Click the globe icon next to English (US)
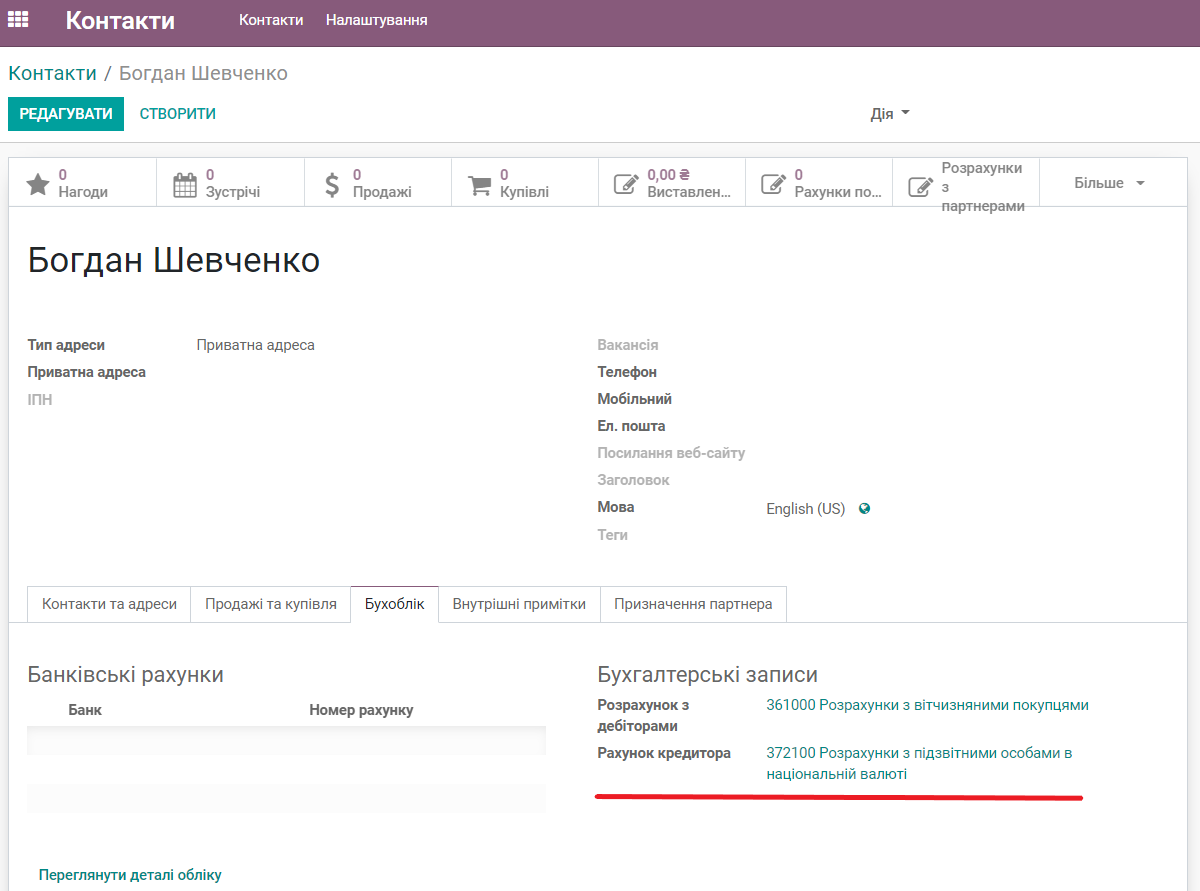Viewport: 1200px width, 891px height. point(862,508)
